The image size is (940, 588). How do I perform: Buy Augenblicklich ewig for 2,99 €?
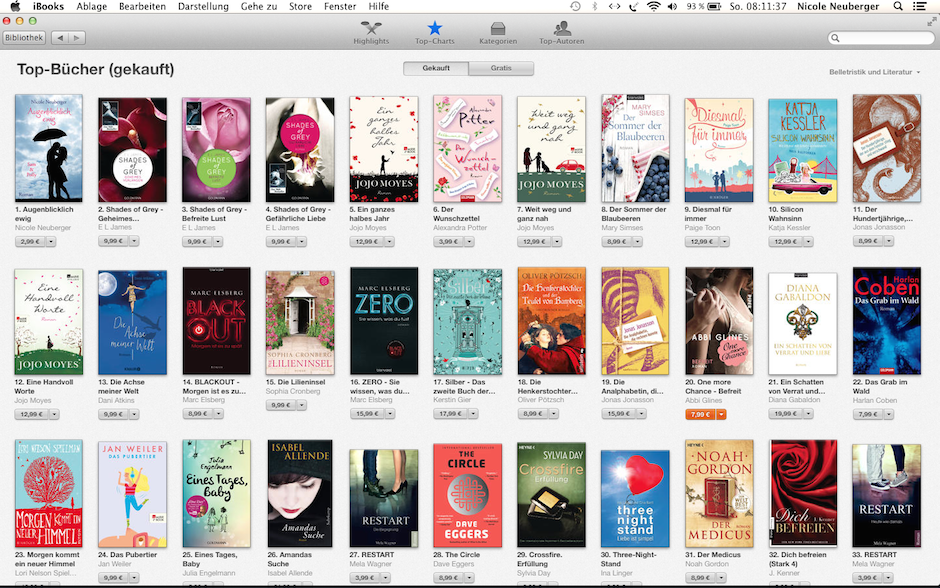[30, 242]
